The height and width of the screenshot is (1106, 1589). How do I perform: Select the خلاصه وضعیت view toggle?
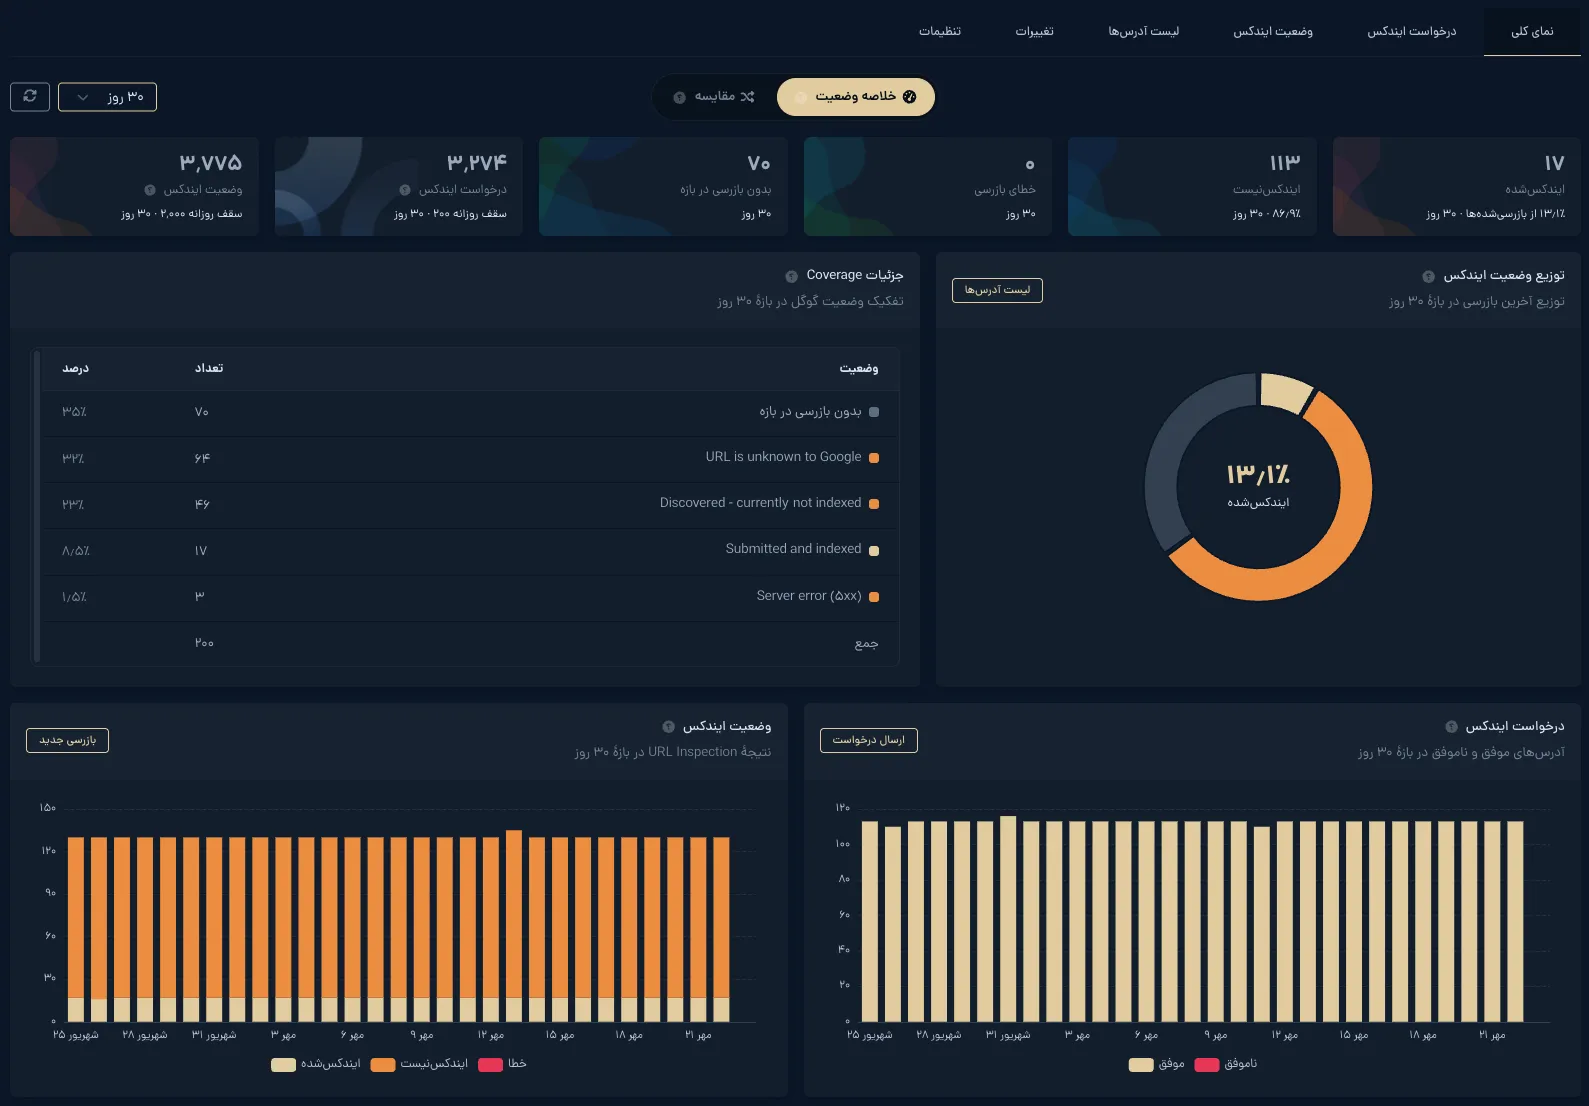pyautogui.click(x=856, y=97)
